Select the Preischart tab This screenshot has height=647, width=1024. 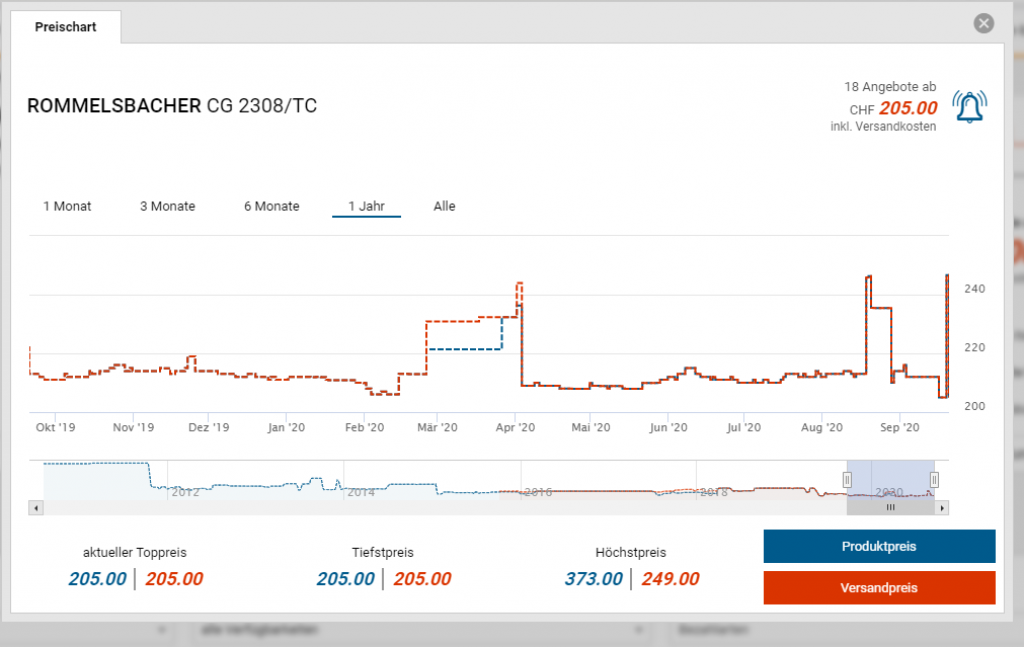tap(66, 27)
